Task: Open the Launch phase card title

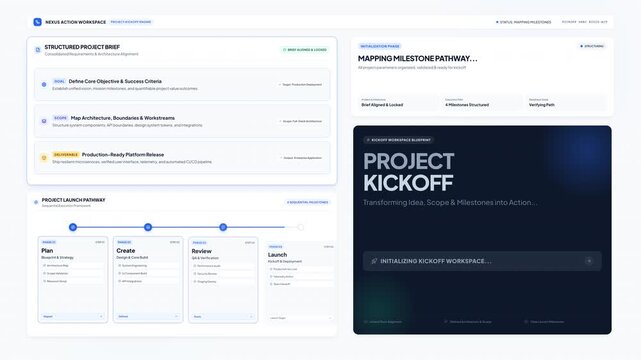Action: 277,255
